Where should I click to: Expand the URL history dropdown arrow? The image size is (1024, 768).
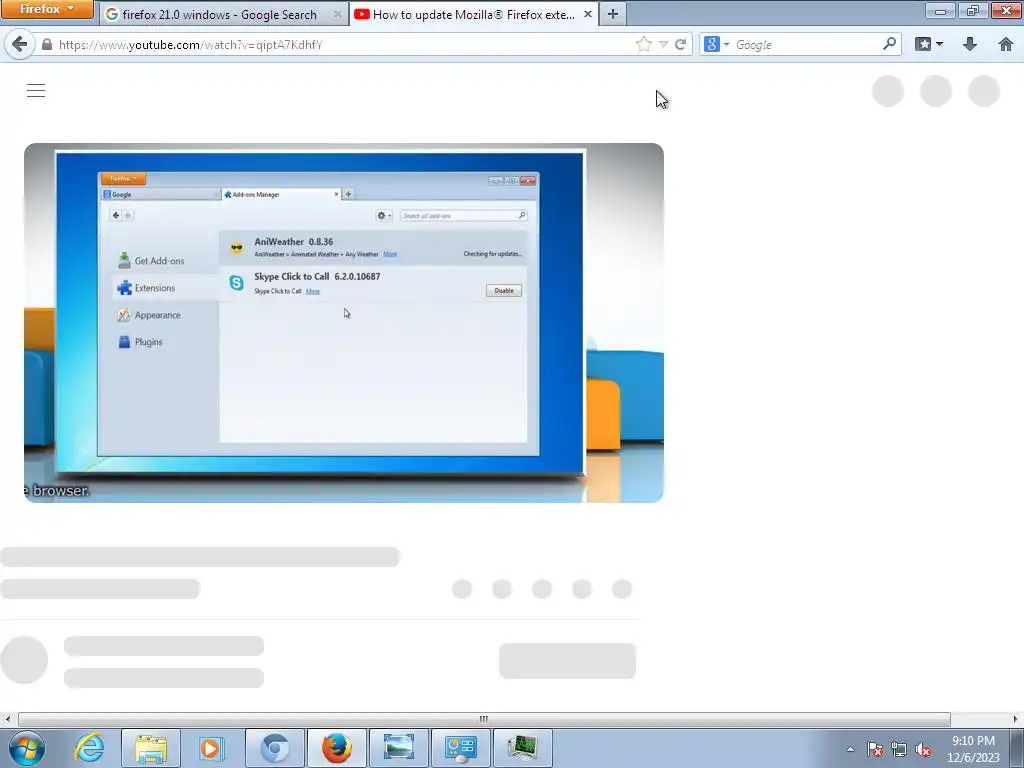click(x=663, y=44)
